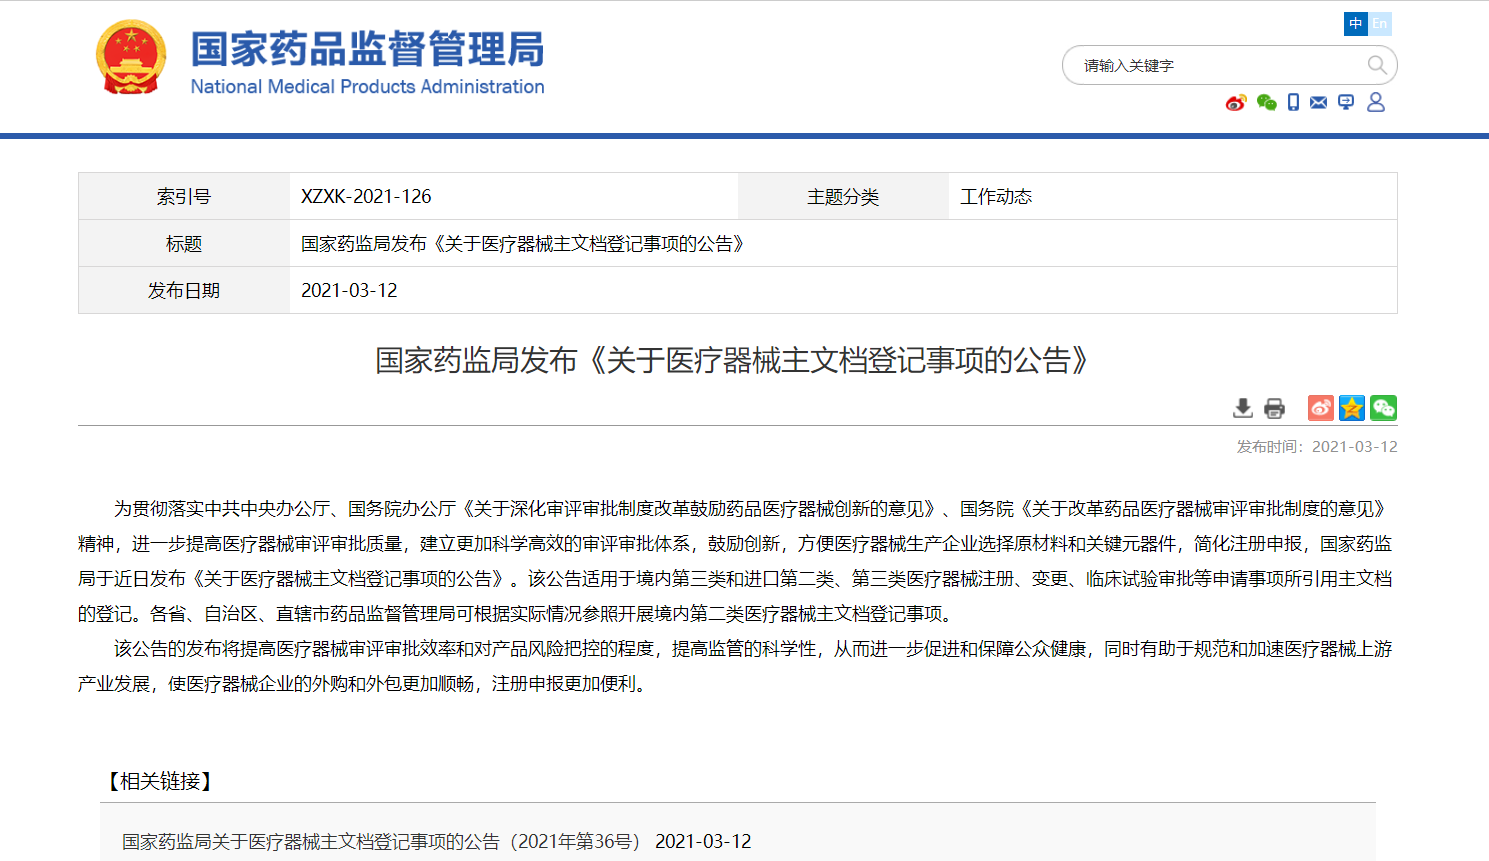Switch language to Chinese (中)

click(x=1355, y=23)
